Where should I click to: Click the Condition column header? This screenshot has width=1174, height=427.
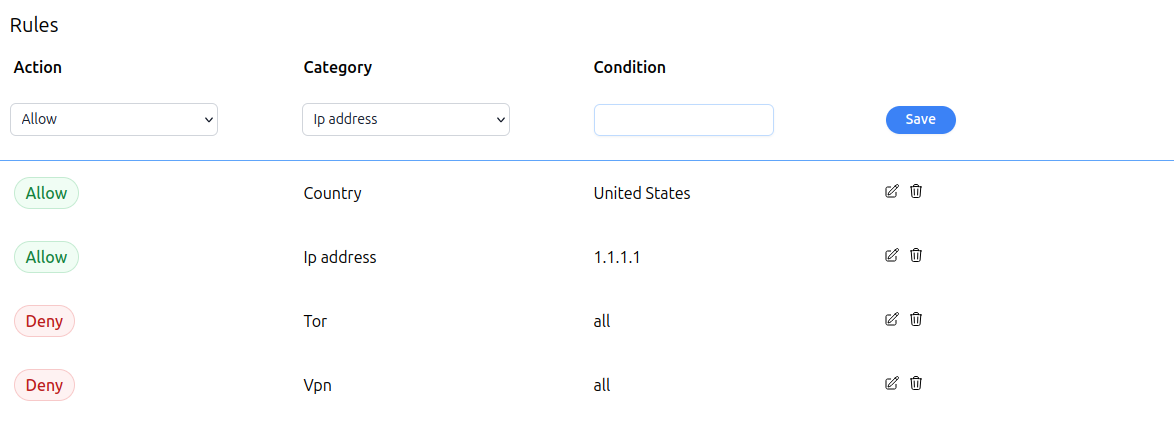(630, 68)
